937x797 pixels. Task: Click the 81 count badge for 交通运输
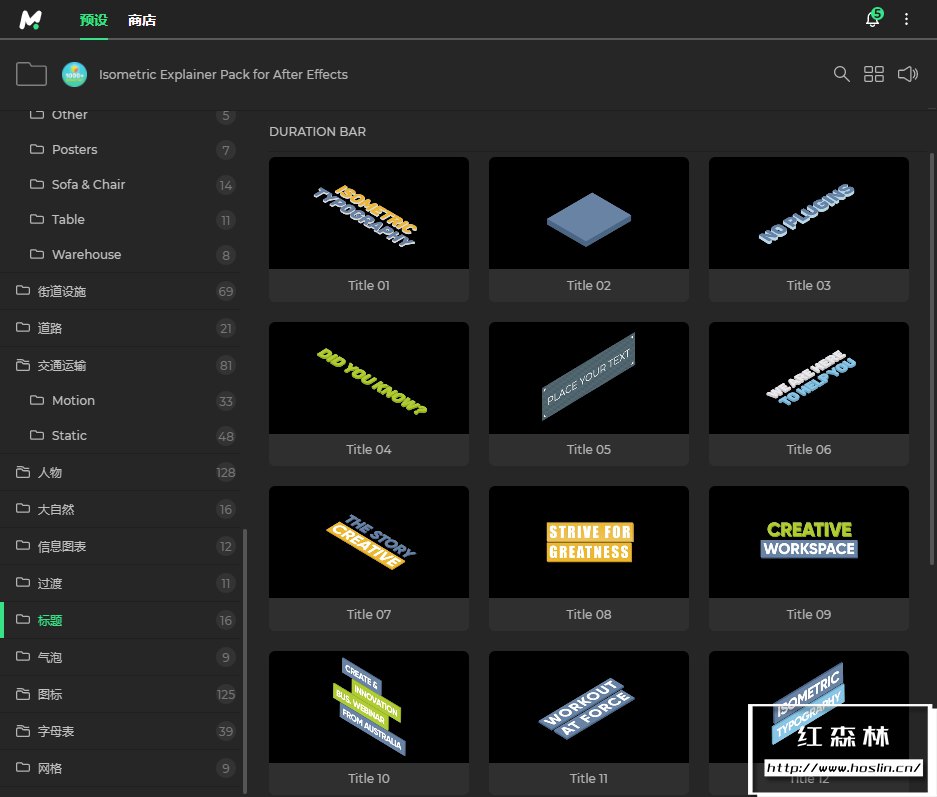225,365
